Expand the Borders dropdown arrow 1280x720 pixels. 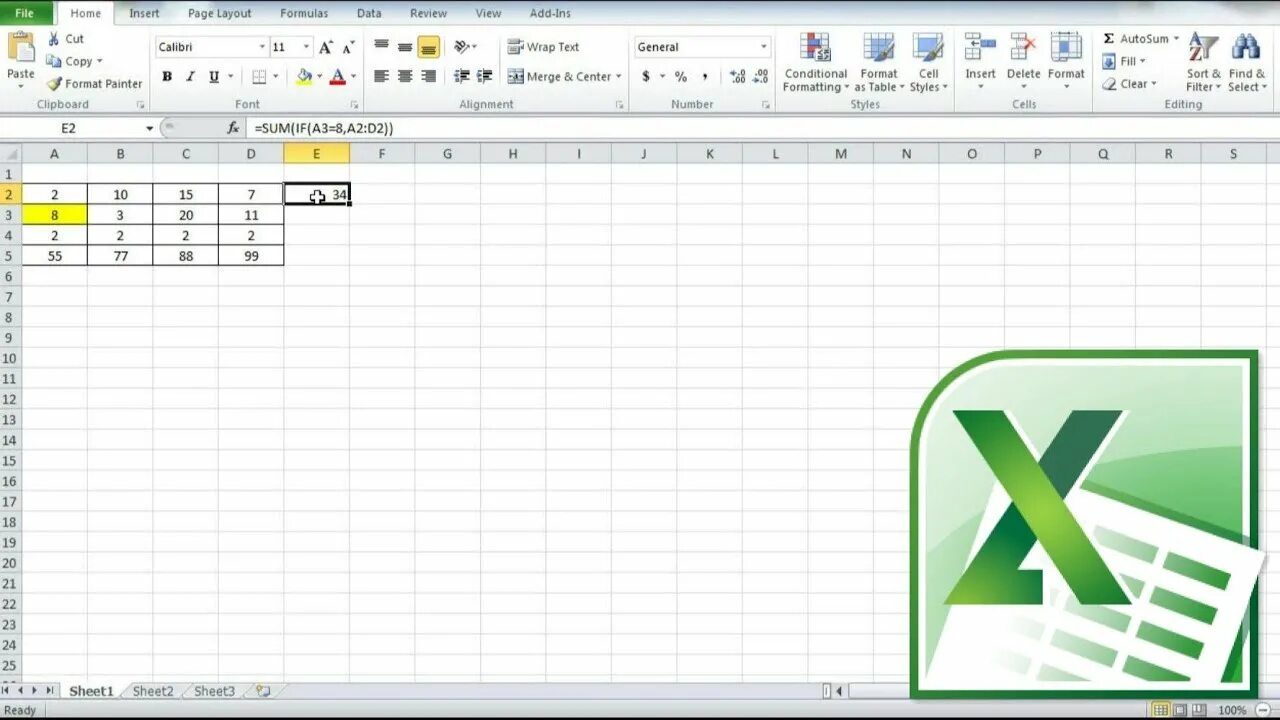276,76
